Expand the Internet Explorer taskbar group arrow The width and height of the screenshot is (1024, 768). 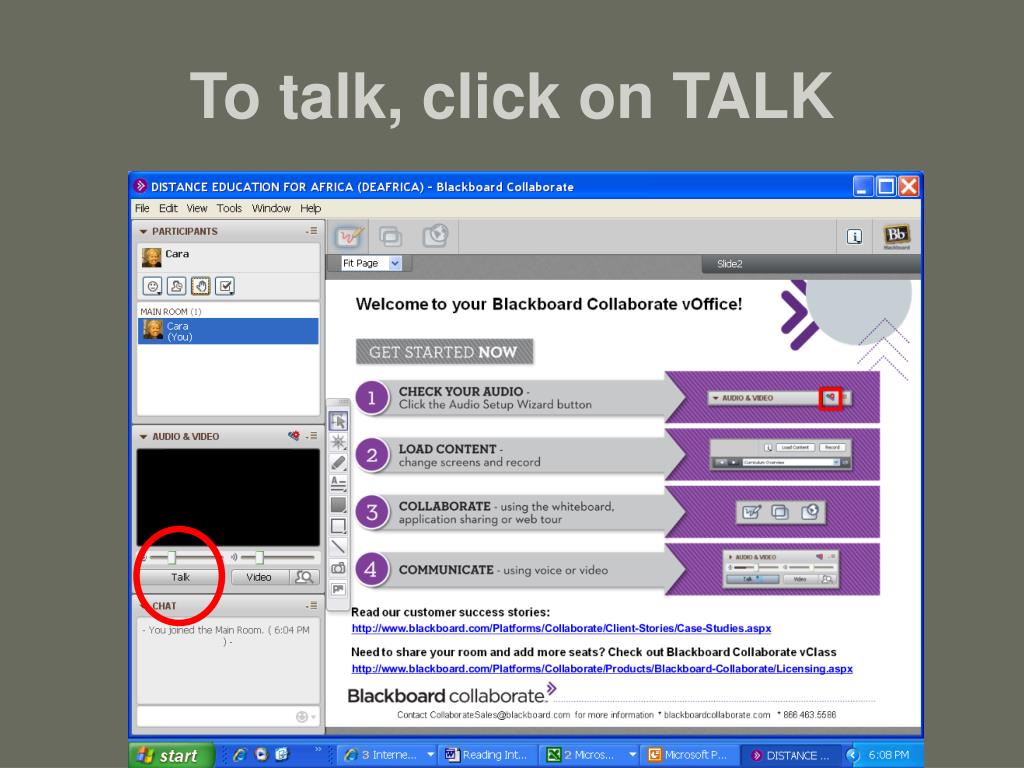pos(430,754)
